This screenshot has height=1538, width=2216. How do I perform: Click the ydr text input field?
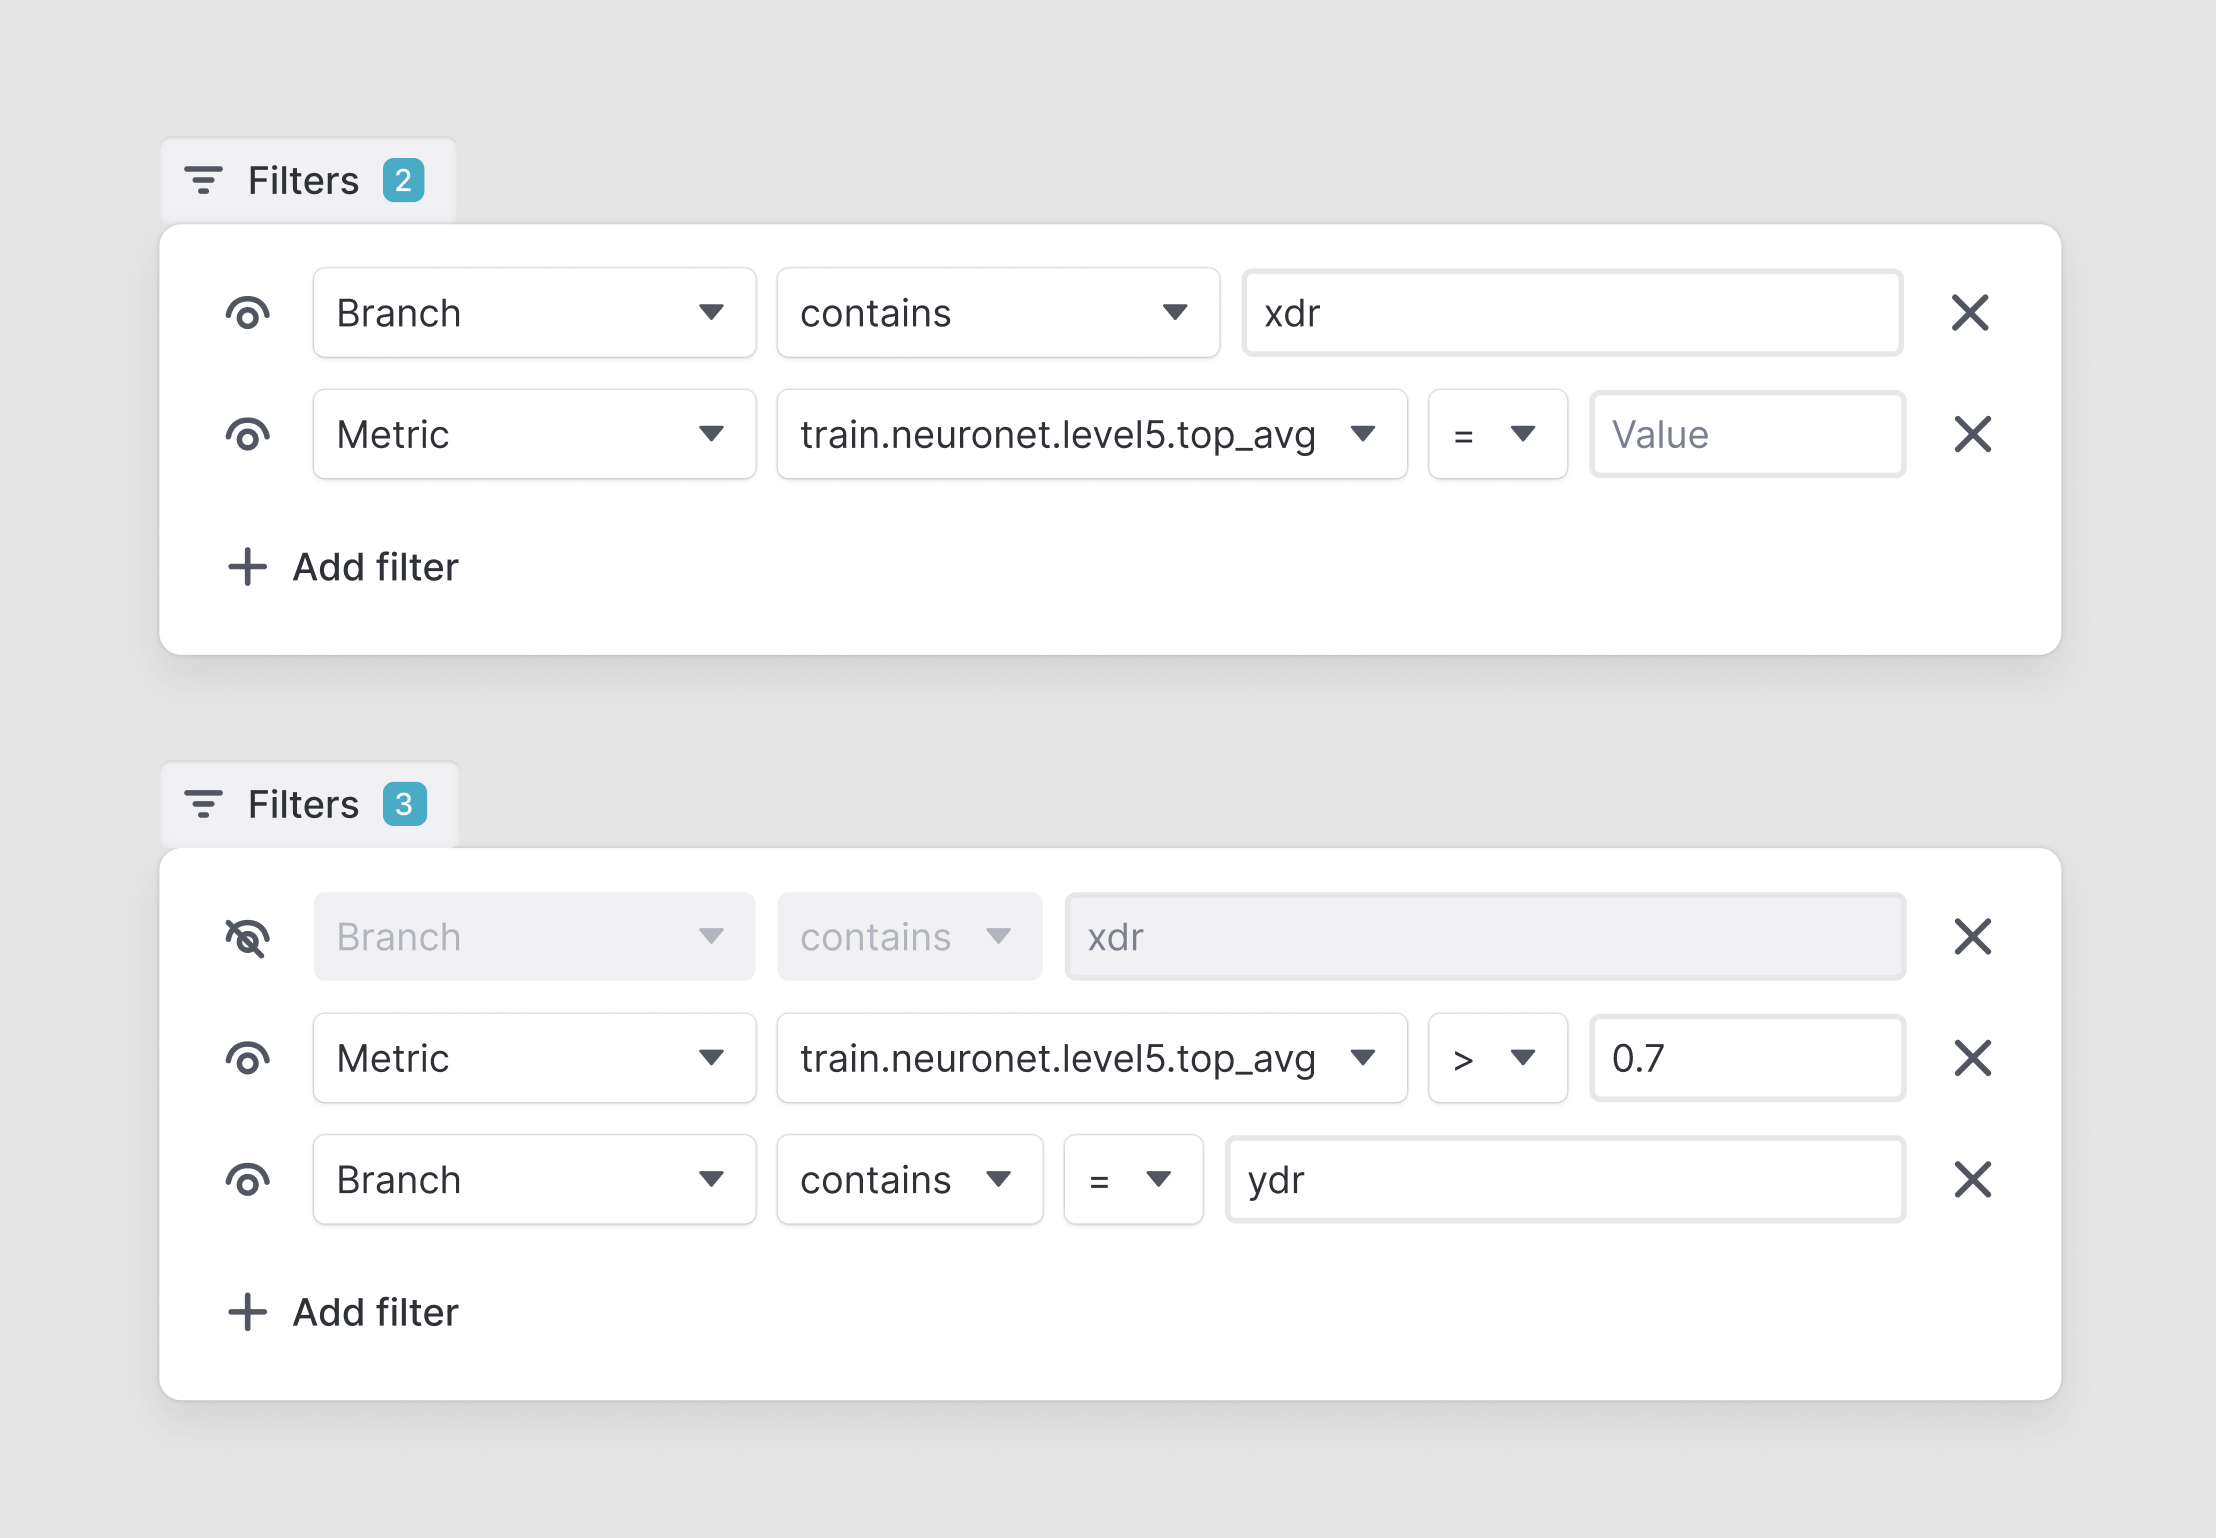(x=1564, y=1180)
